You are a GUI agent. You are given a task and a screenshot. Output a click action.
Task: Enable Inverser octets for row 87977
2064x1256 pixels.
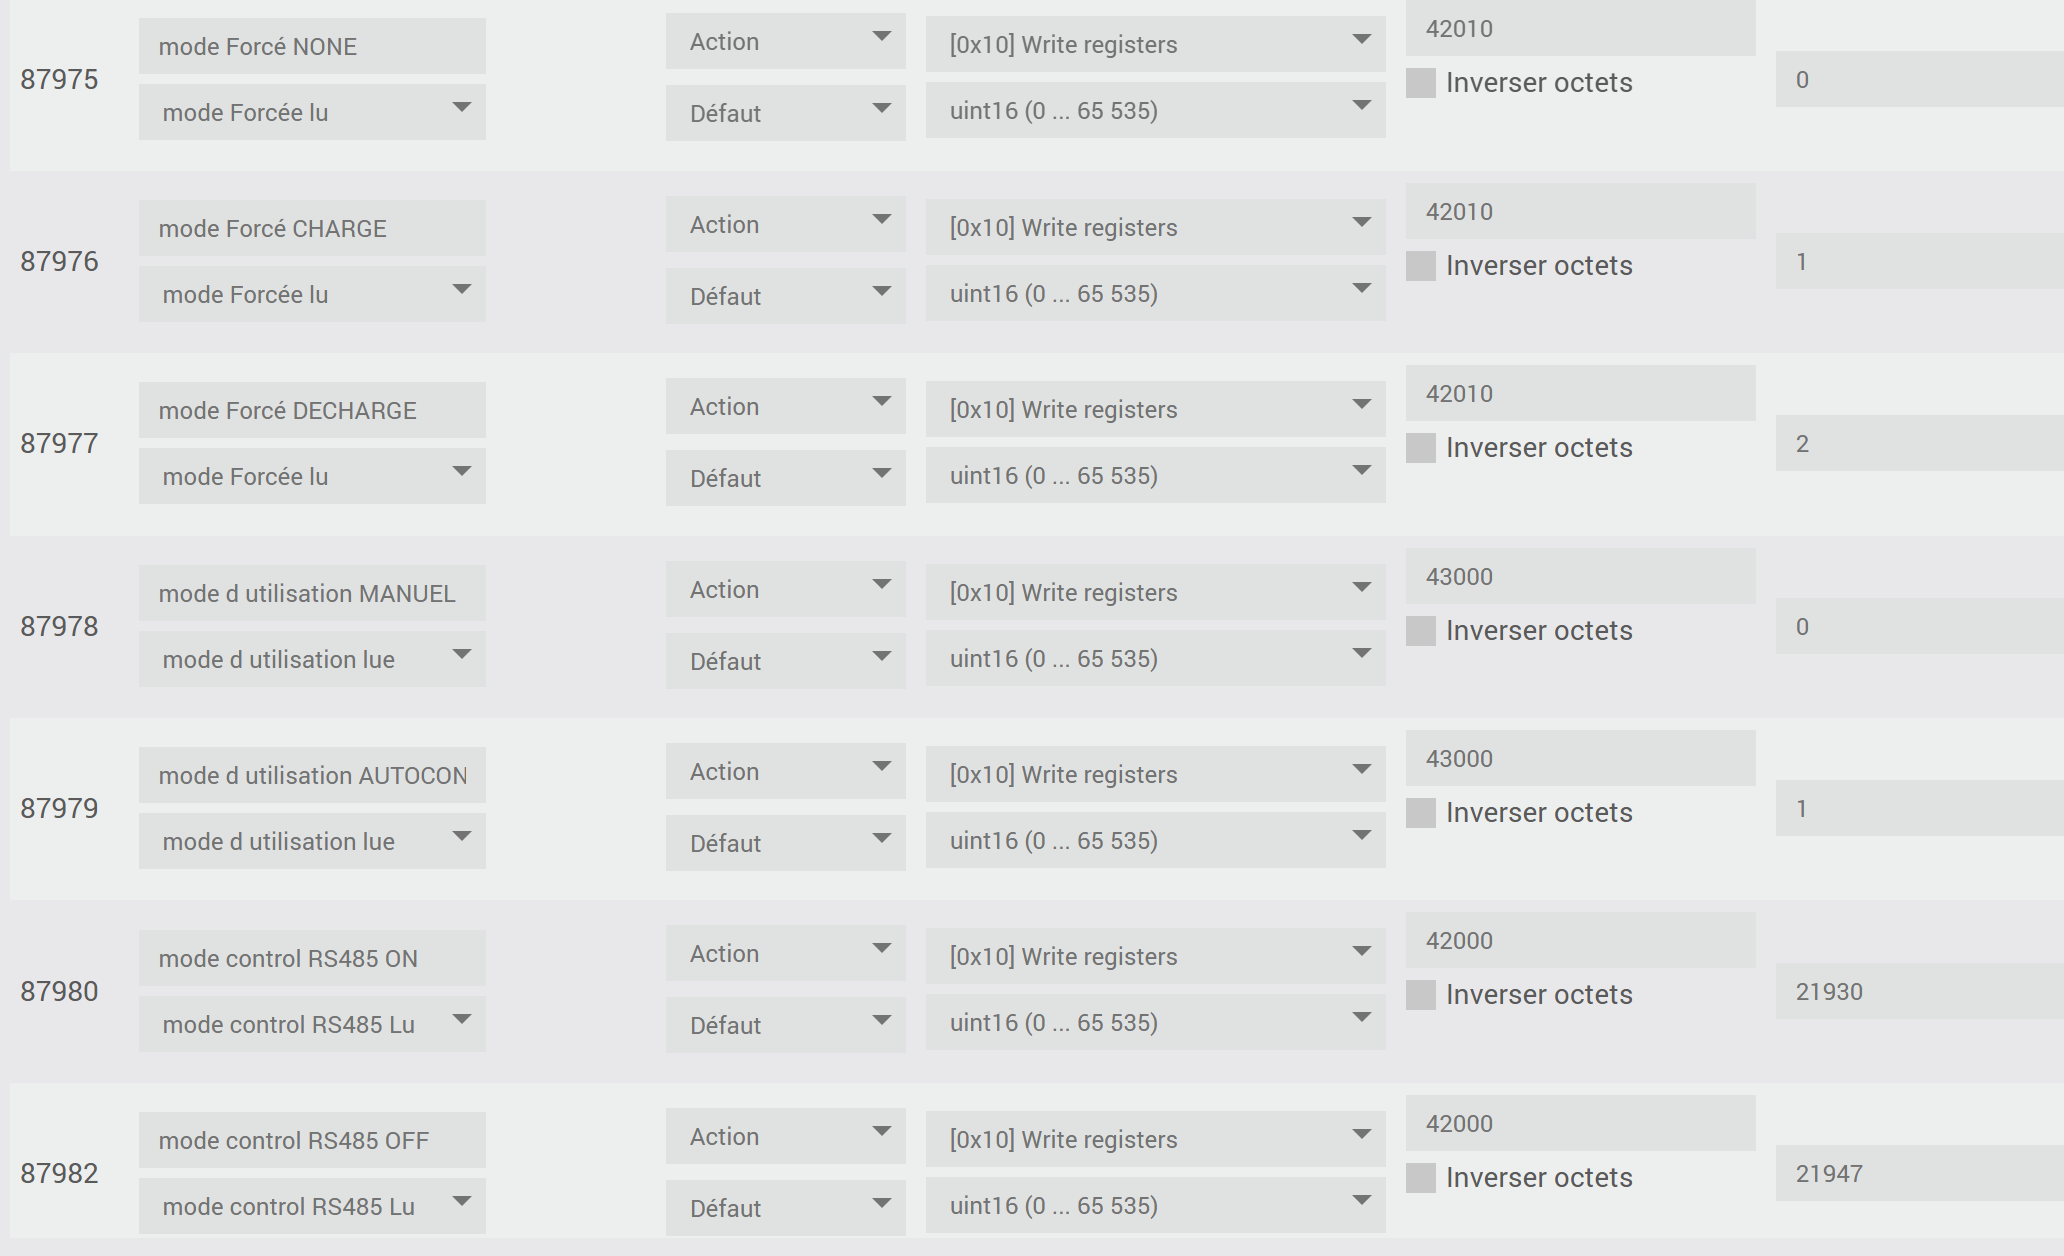[1420, 448]
